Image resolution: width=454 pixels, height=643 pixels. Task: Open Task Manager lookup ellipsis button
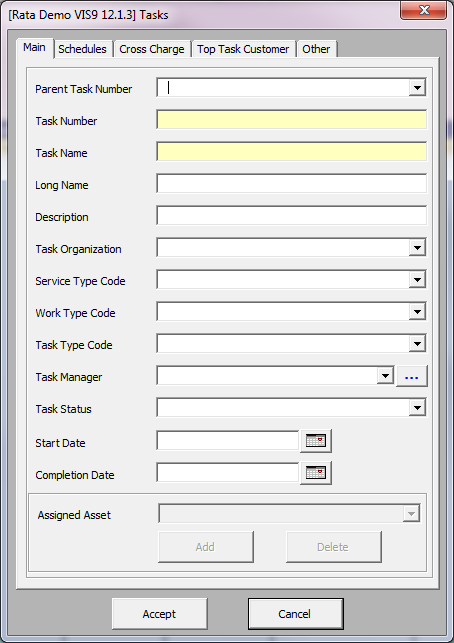411,376
